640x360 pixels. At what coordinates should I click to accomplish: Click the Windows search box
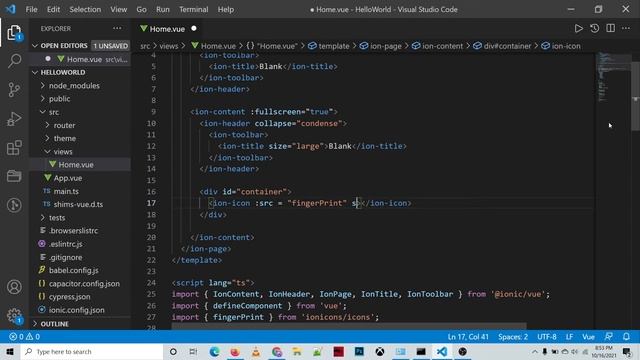coord(92,351)
